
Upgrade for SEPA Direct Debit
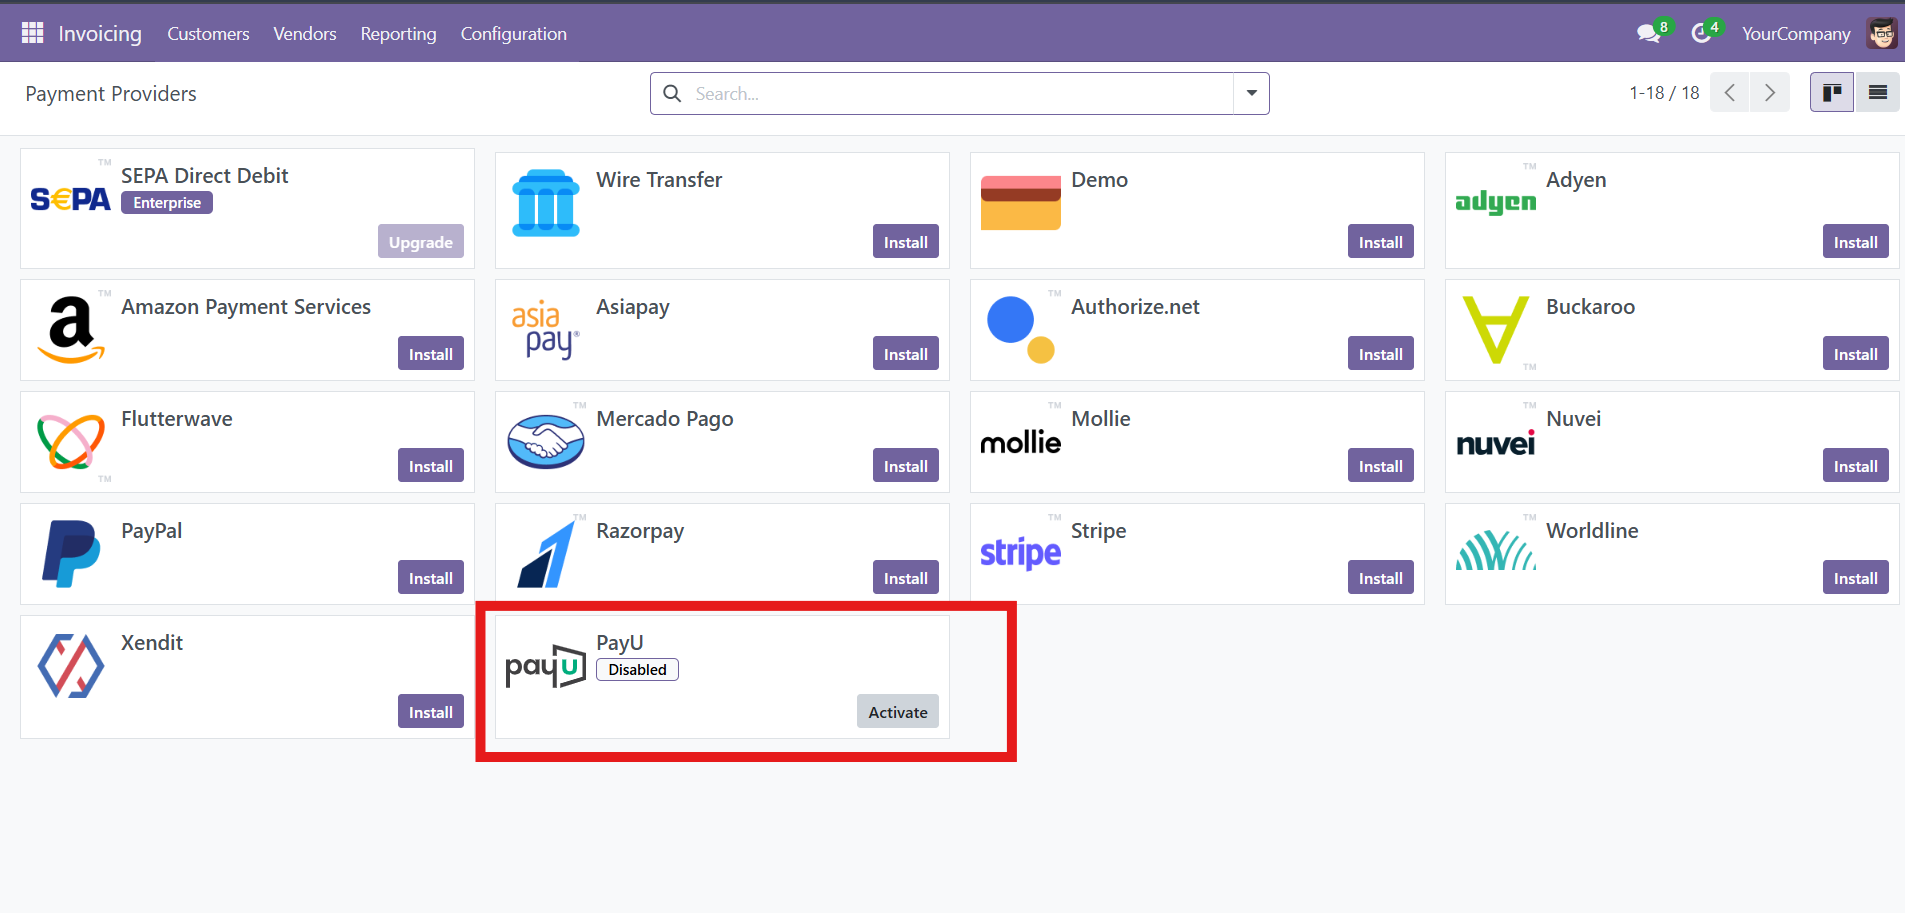pyautogui.click(x=421, y=242)
